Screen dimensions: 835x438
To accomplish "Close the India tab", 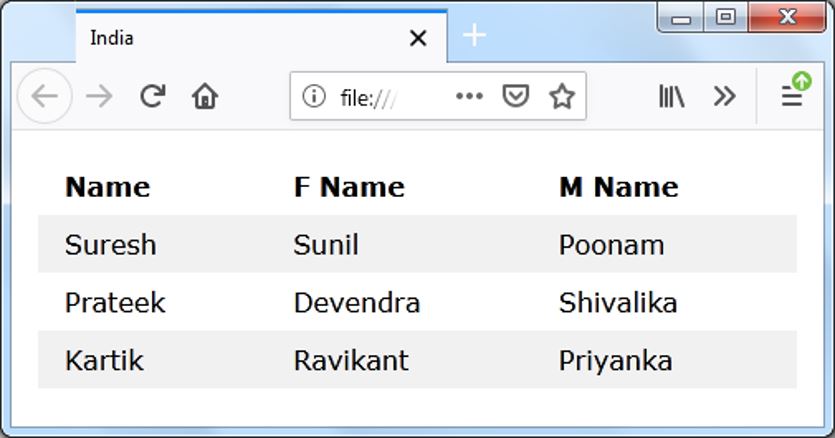I will [x=418, y=38].
